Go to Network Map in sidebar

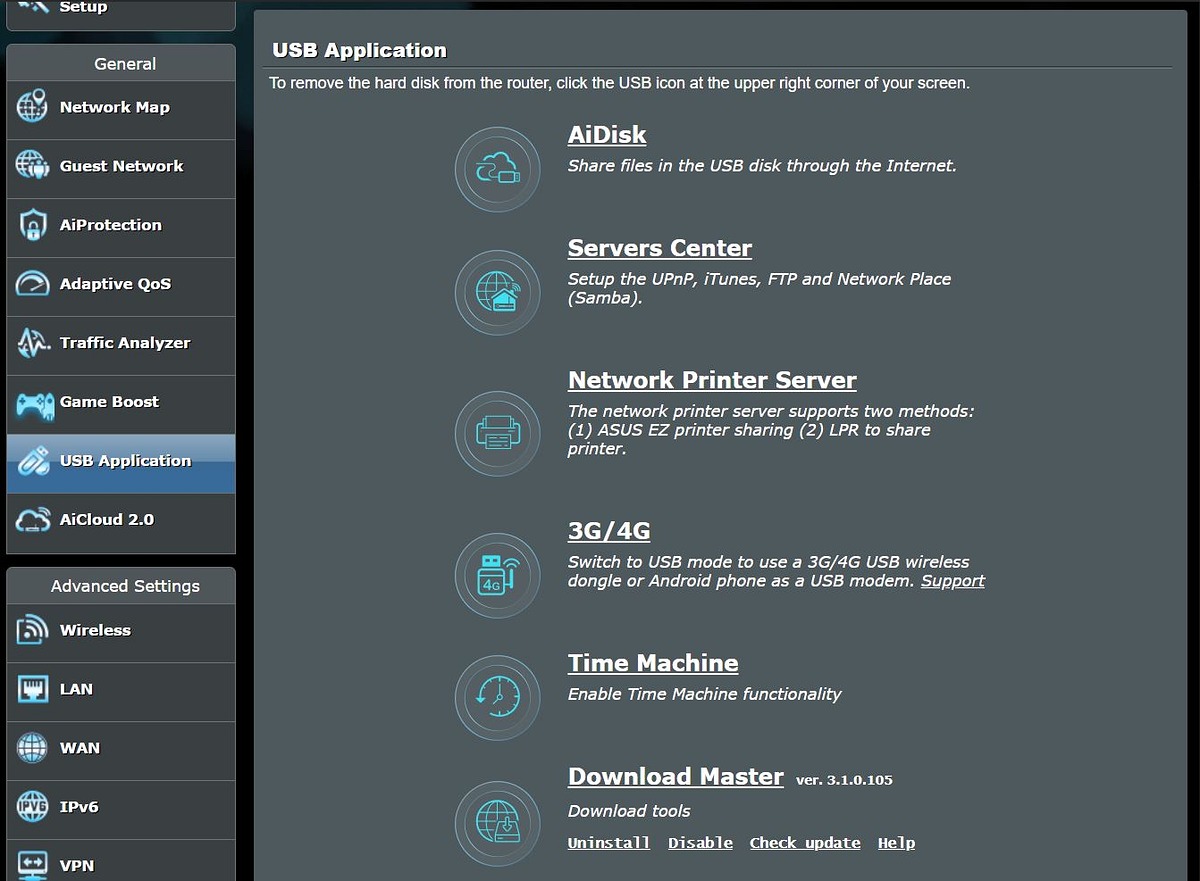point(114,108)
